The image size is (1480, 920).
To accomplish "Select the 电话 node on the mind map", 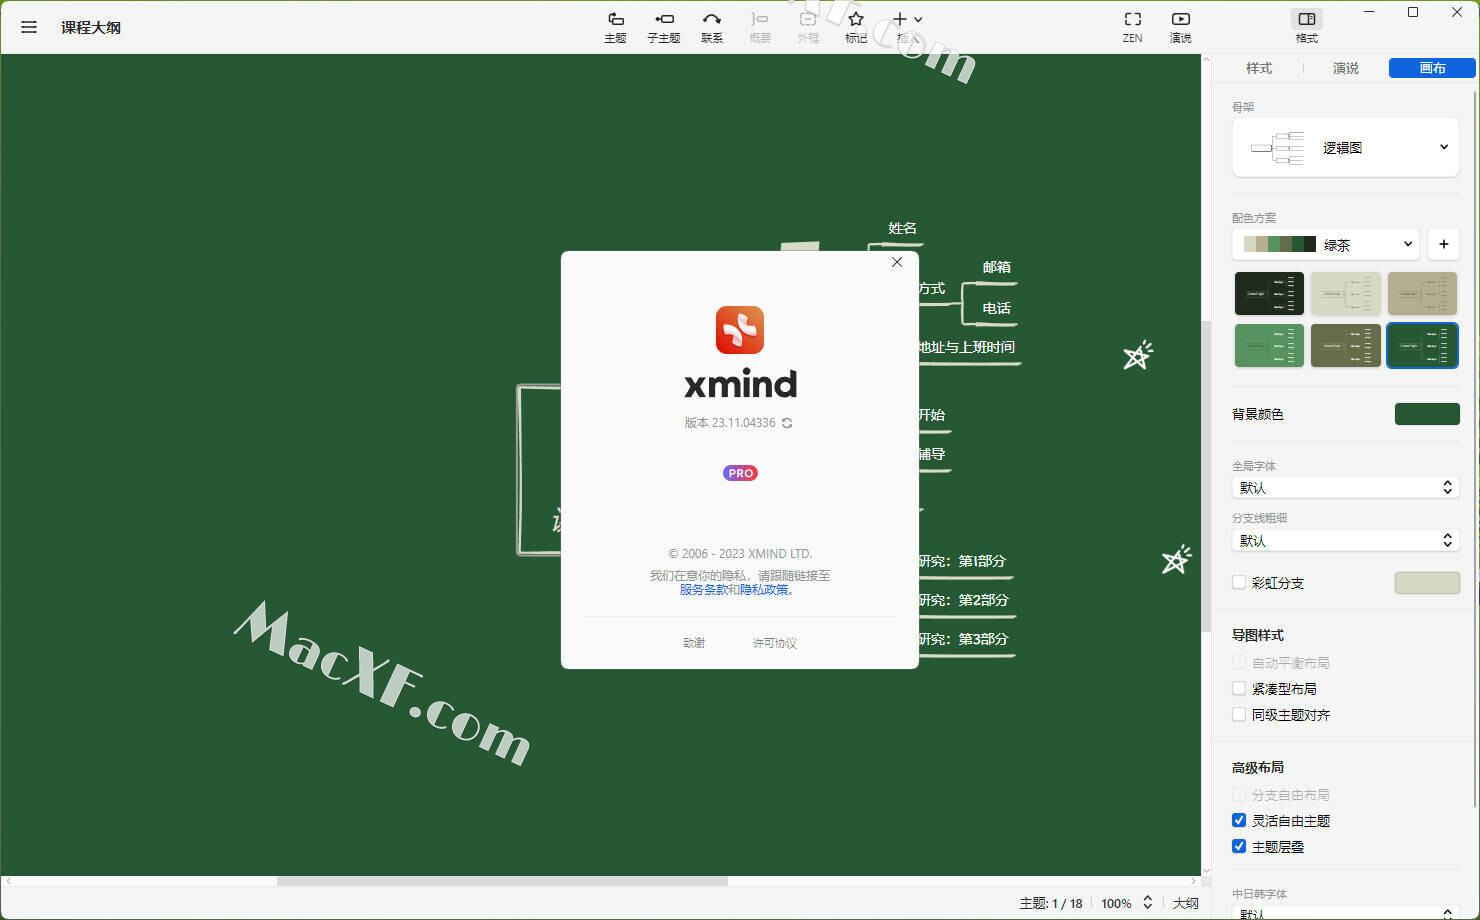I will (996, 308).
